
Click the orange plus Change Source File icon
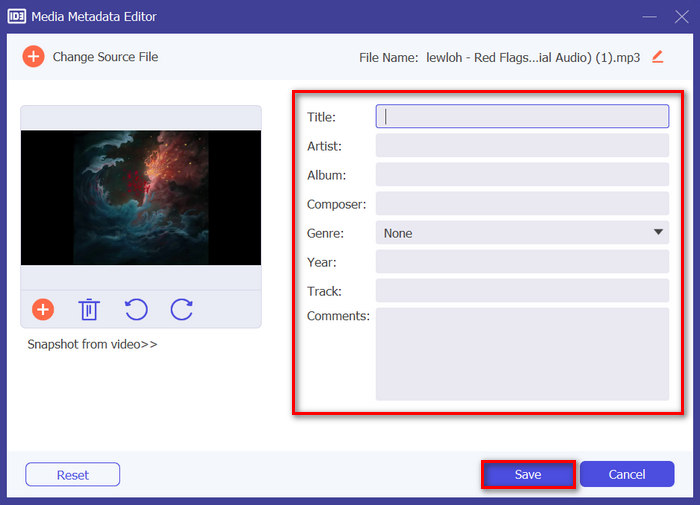(x=33, y=57)
